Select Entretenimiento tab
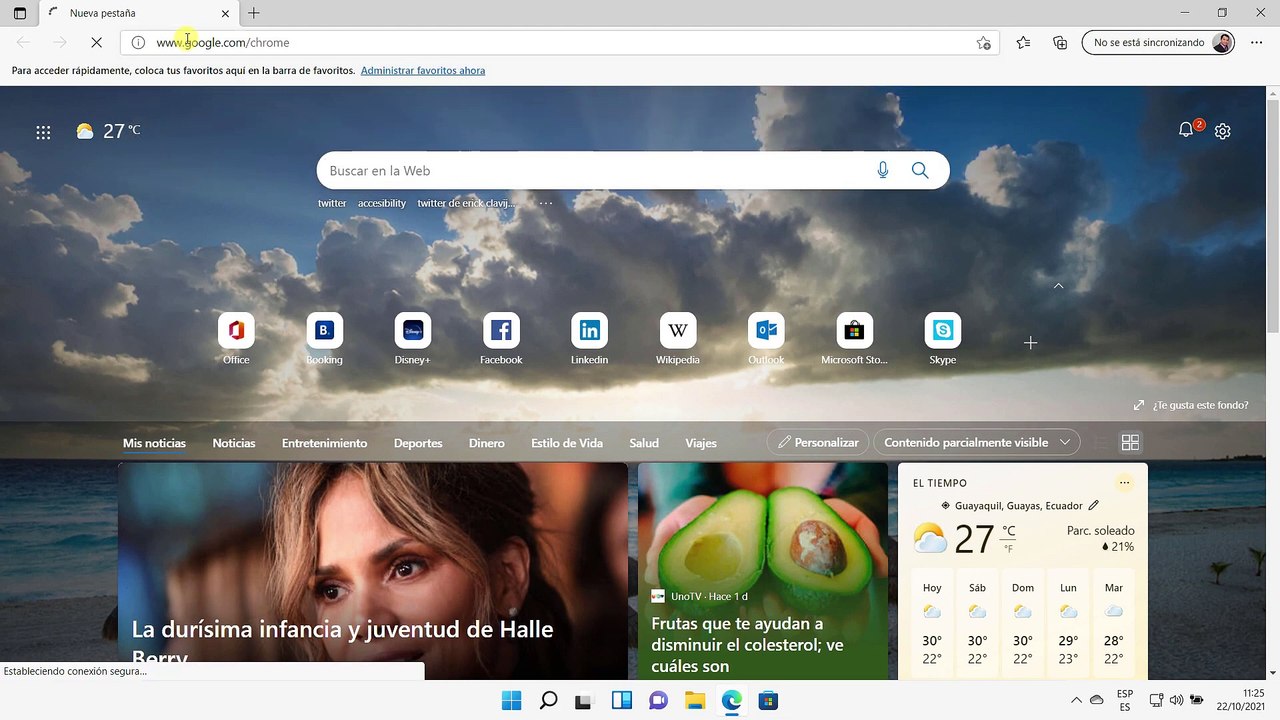1280x720 pixels. tap(324, 443)
